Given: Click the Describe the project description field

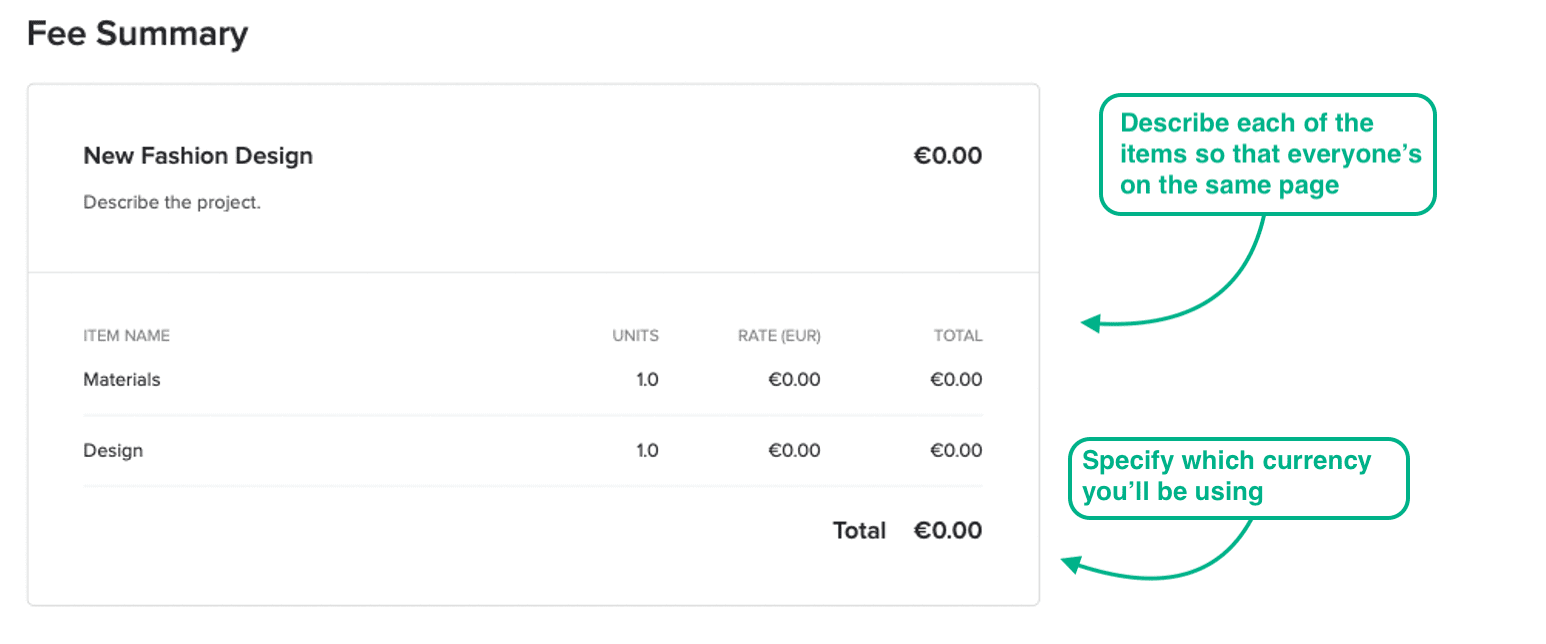Looking at the screenshot, I should tap(172, 203).
